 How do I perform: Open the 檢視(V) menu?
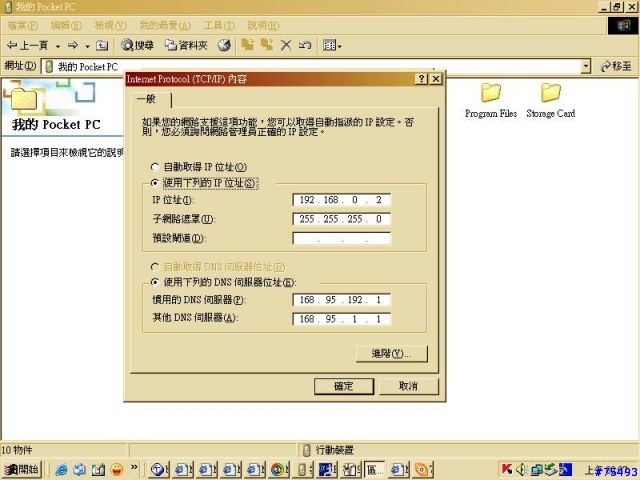pyautogui.click(x=110, y=26)
